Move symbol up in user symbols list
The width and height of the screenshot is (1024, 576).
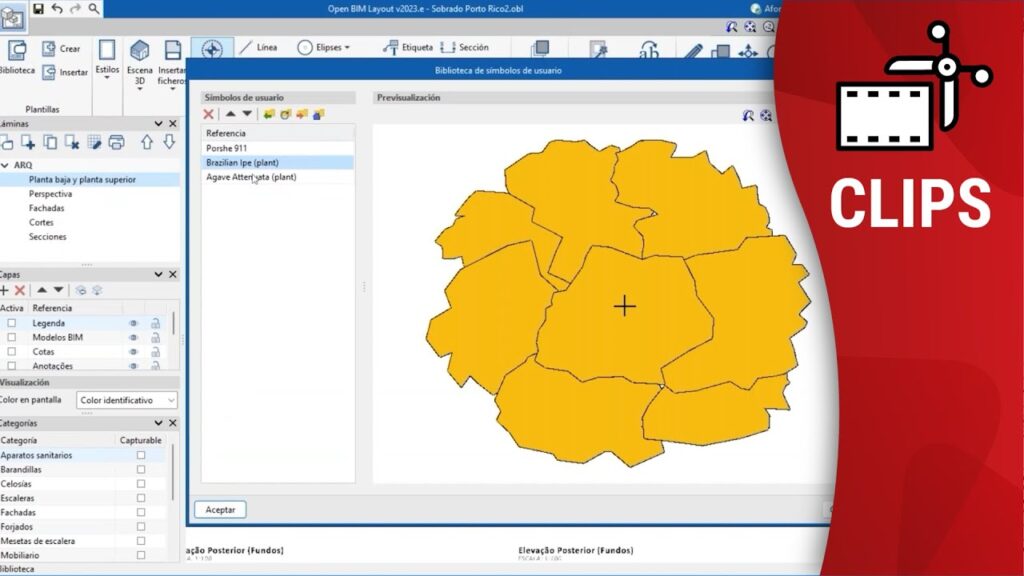pyautogui.click(x=230, y=114)
